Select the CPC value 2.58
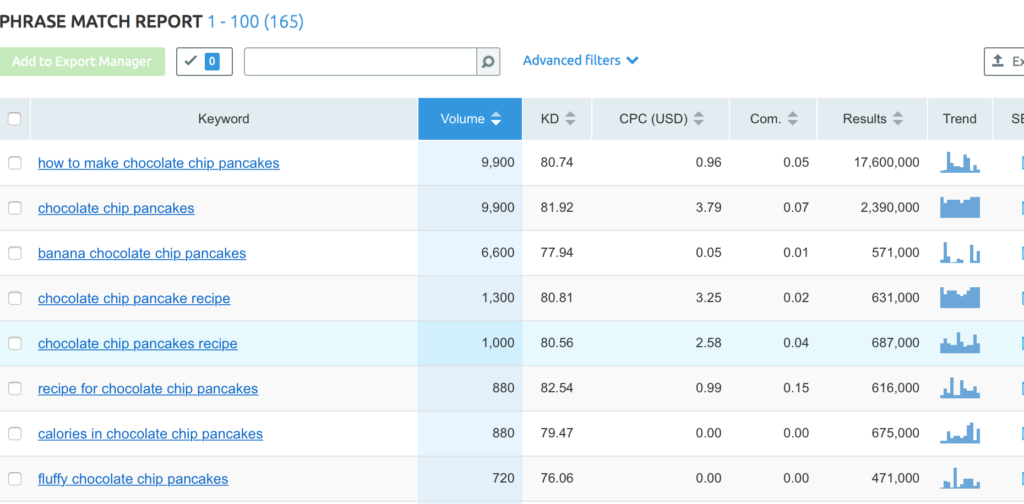This screenshot has height=504, width=1024. [709, 343]
